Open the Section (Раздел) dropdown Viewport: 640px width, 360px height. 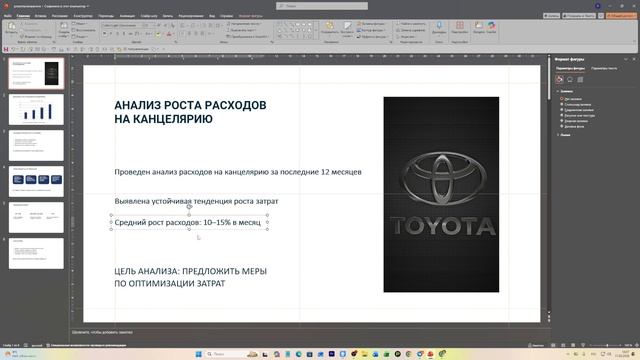pos(80,37)
